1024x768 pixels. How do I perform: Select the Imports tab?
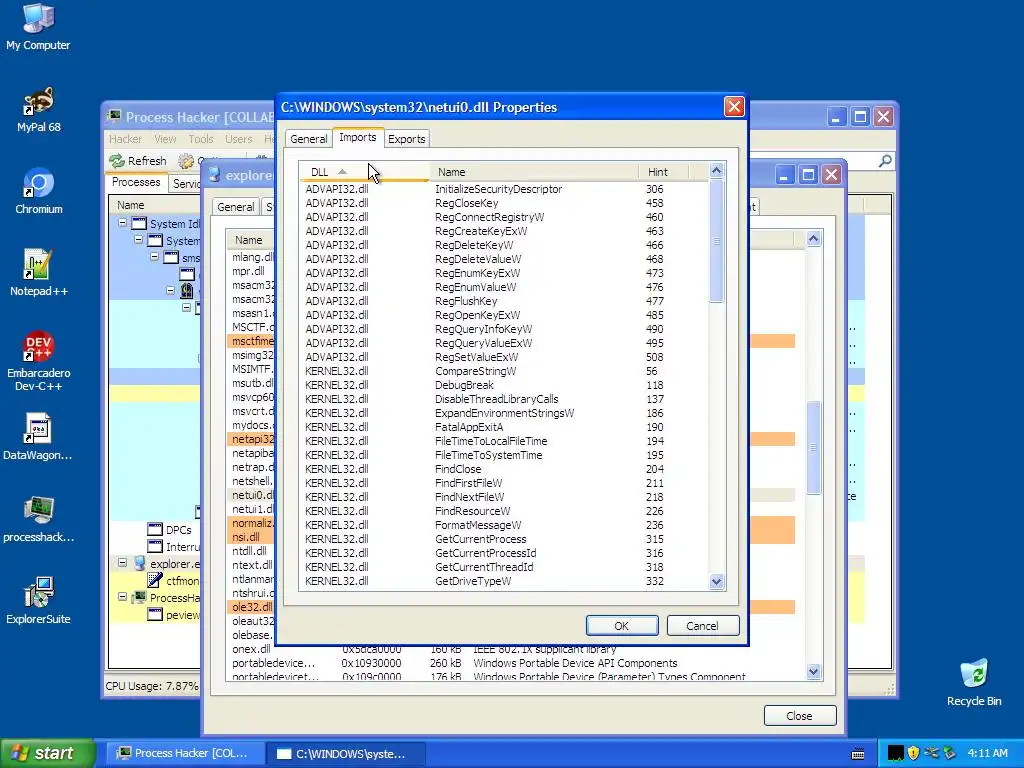point(358,137)
